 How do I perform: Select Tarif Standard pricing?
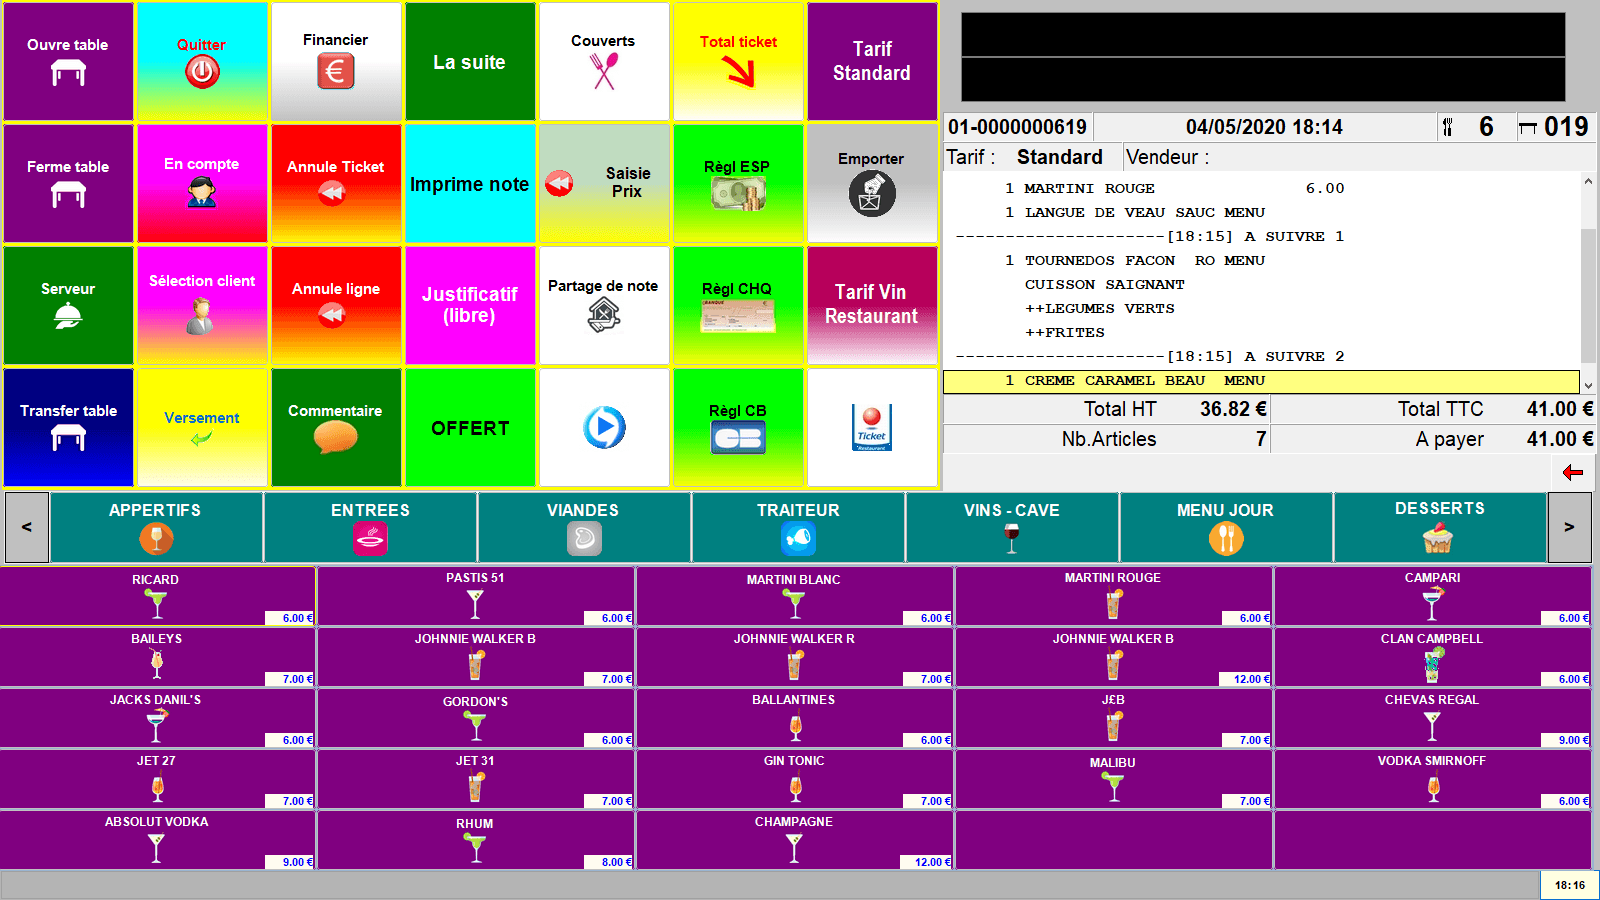coord(872,61)
